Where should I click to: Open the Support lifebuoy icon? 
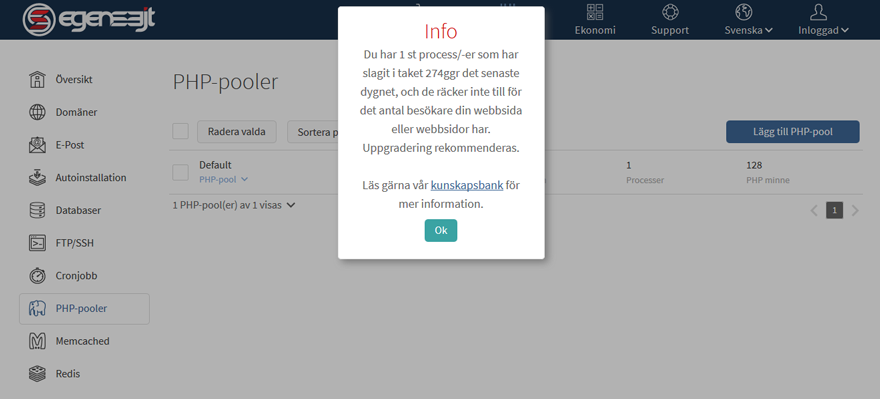(x=670, y=12)
